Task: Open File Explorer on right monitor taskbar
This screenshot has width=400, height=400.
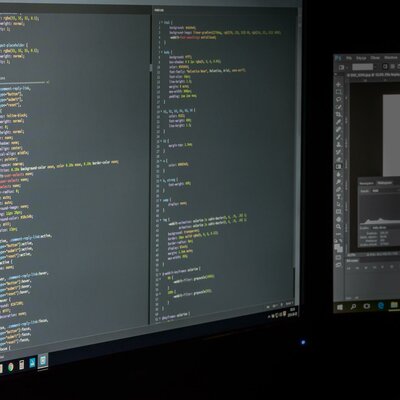Action: coord(394,305)
